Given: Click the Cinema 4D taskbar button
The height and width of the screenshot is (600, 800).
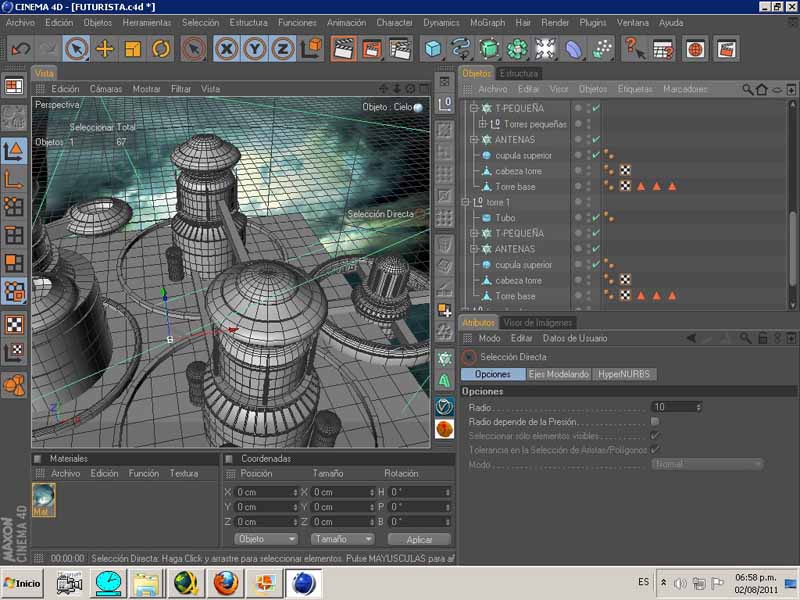Looking at the screenshot, I should point(304,583).
